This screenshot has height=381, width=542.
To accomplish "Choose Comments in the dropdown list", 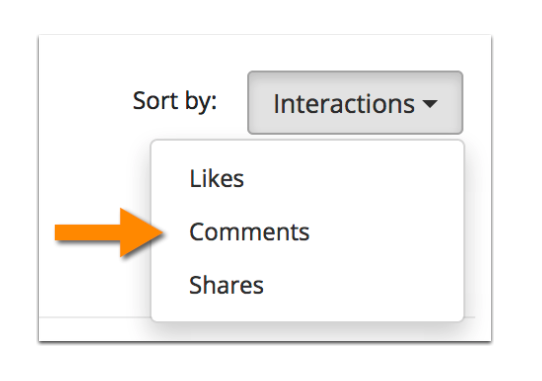I will pyautogui.click(x=249, y=232).
